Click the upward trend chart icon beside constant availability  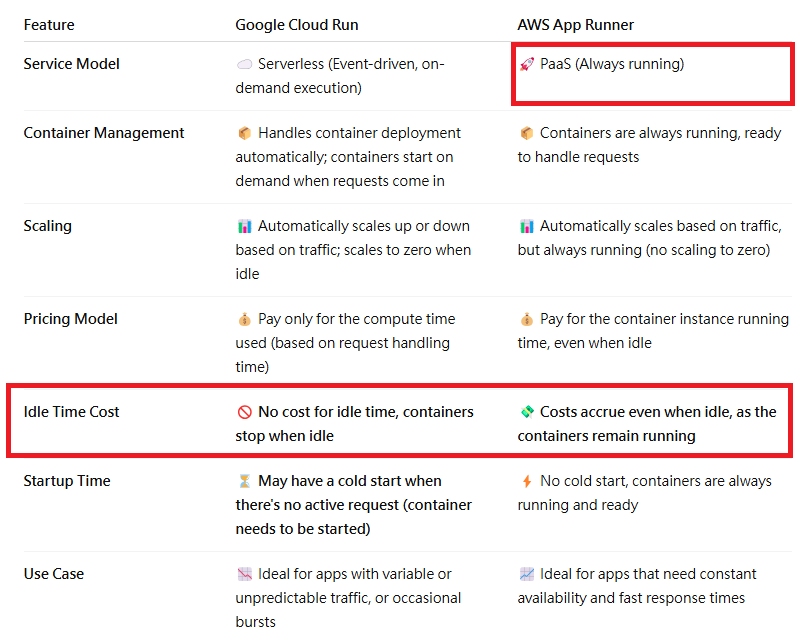tap(527, 574)
